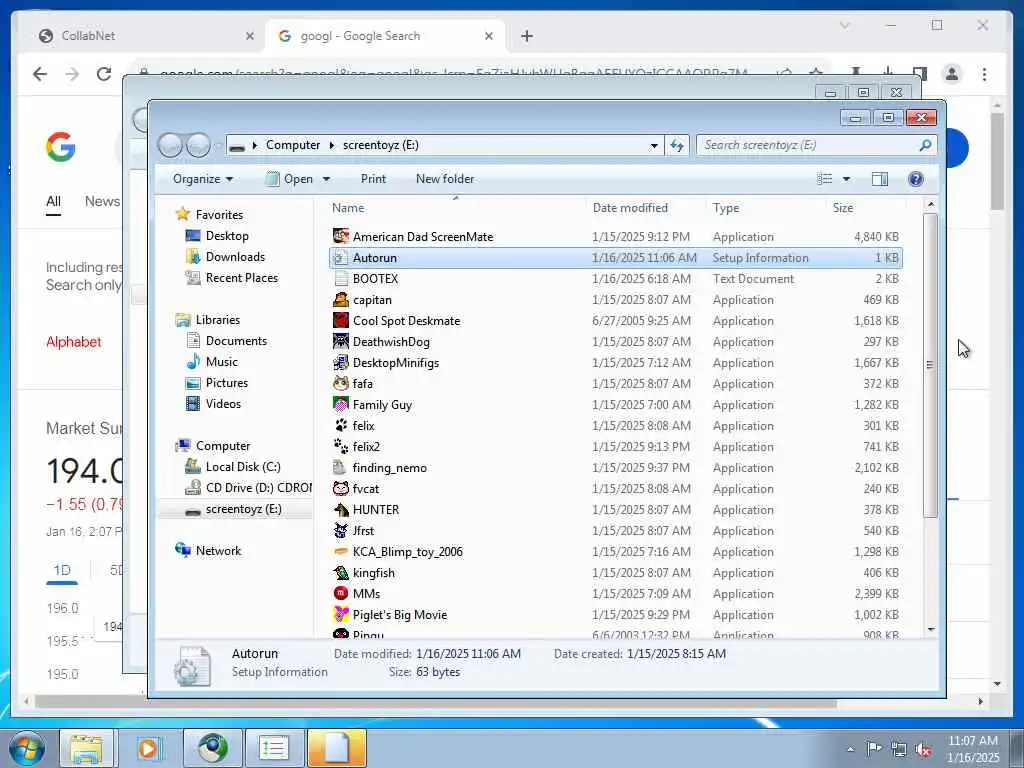
Task: Click the Explorer back arrow button
Action: click(x=170, y=145)
